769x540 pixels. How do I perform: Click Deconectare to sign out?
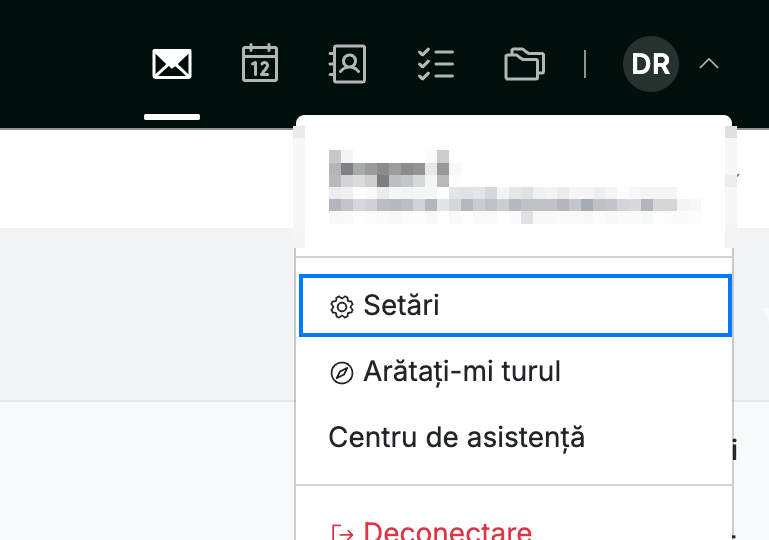click(447, 532)
